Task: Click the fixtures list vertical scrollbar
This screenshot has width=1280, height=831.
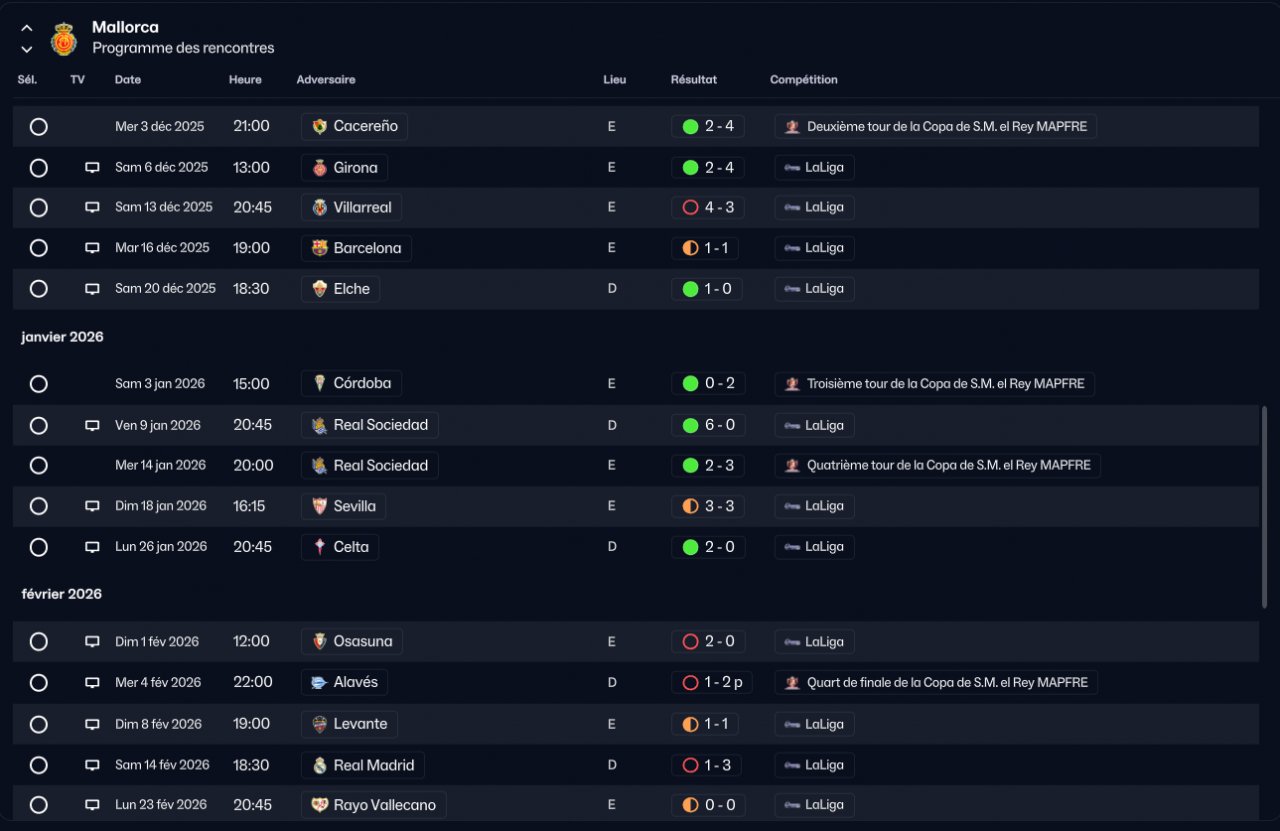Action: [x=1265, y=507]
